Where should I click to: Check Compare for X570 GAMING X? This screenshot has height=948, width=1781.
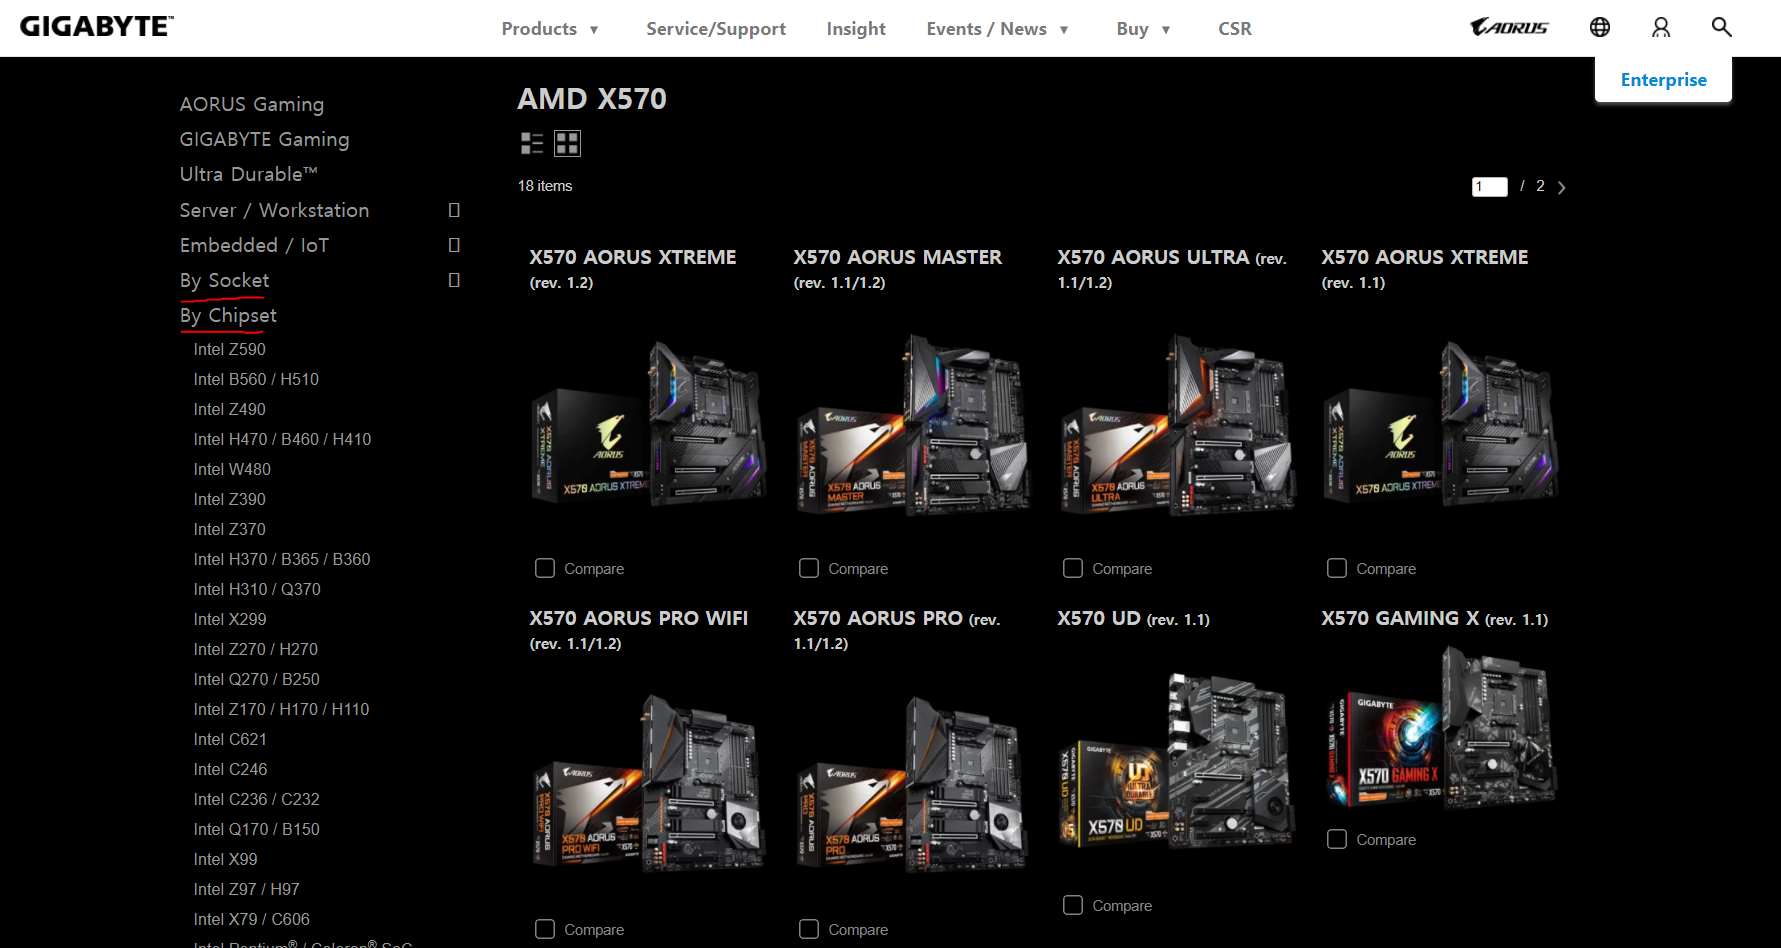1337,839
